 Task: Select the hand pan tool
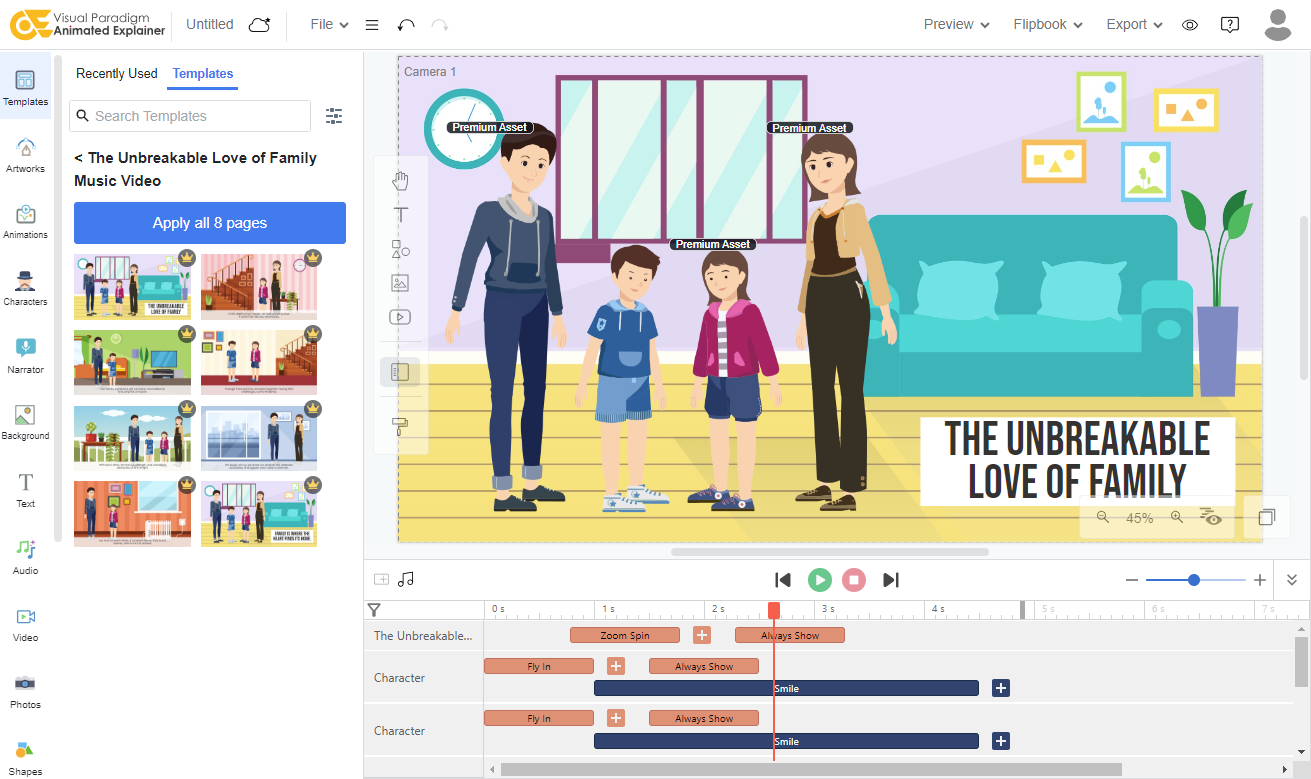(400, 181)
